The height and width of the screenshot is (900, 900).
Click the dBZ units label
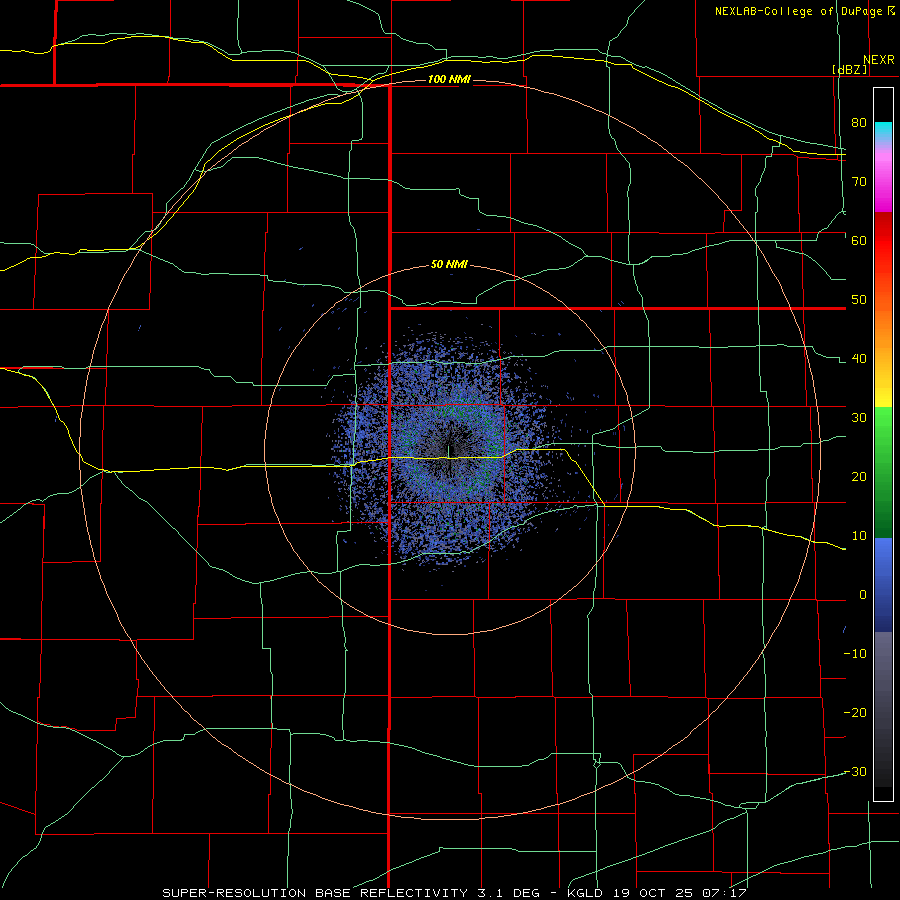click(849, 69)
